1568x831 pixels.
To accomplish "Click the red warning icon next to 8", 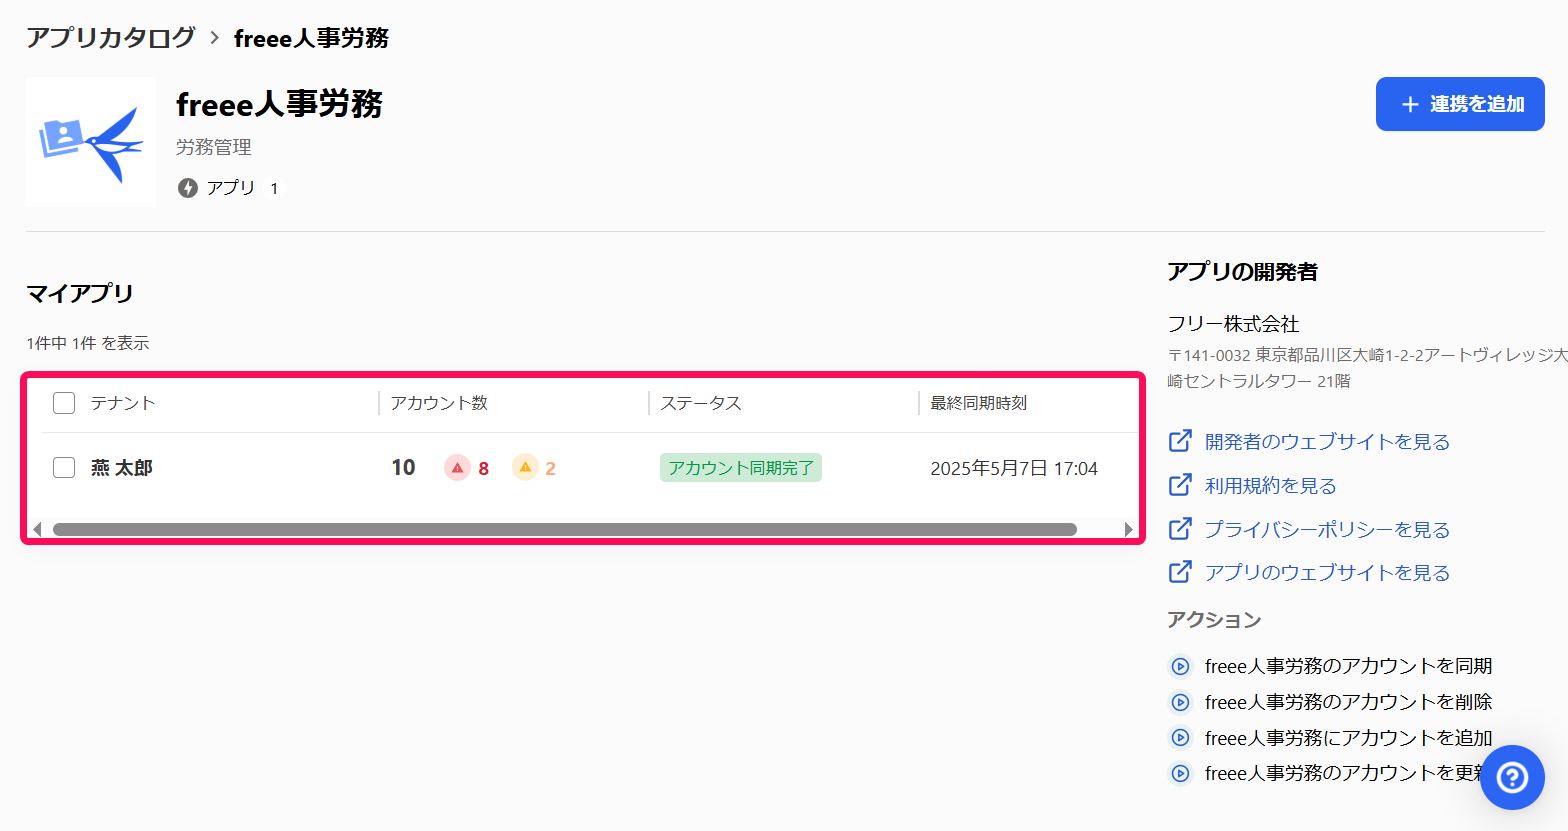I will click(457, 467).
